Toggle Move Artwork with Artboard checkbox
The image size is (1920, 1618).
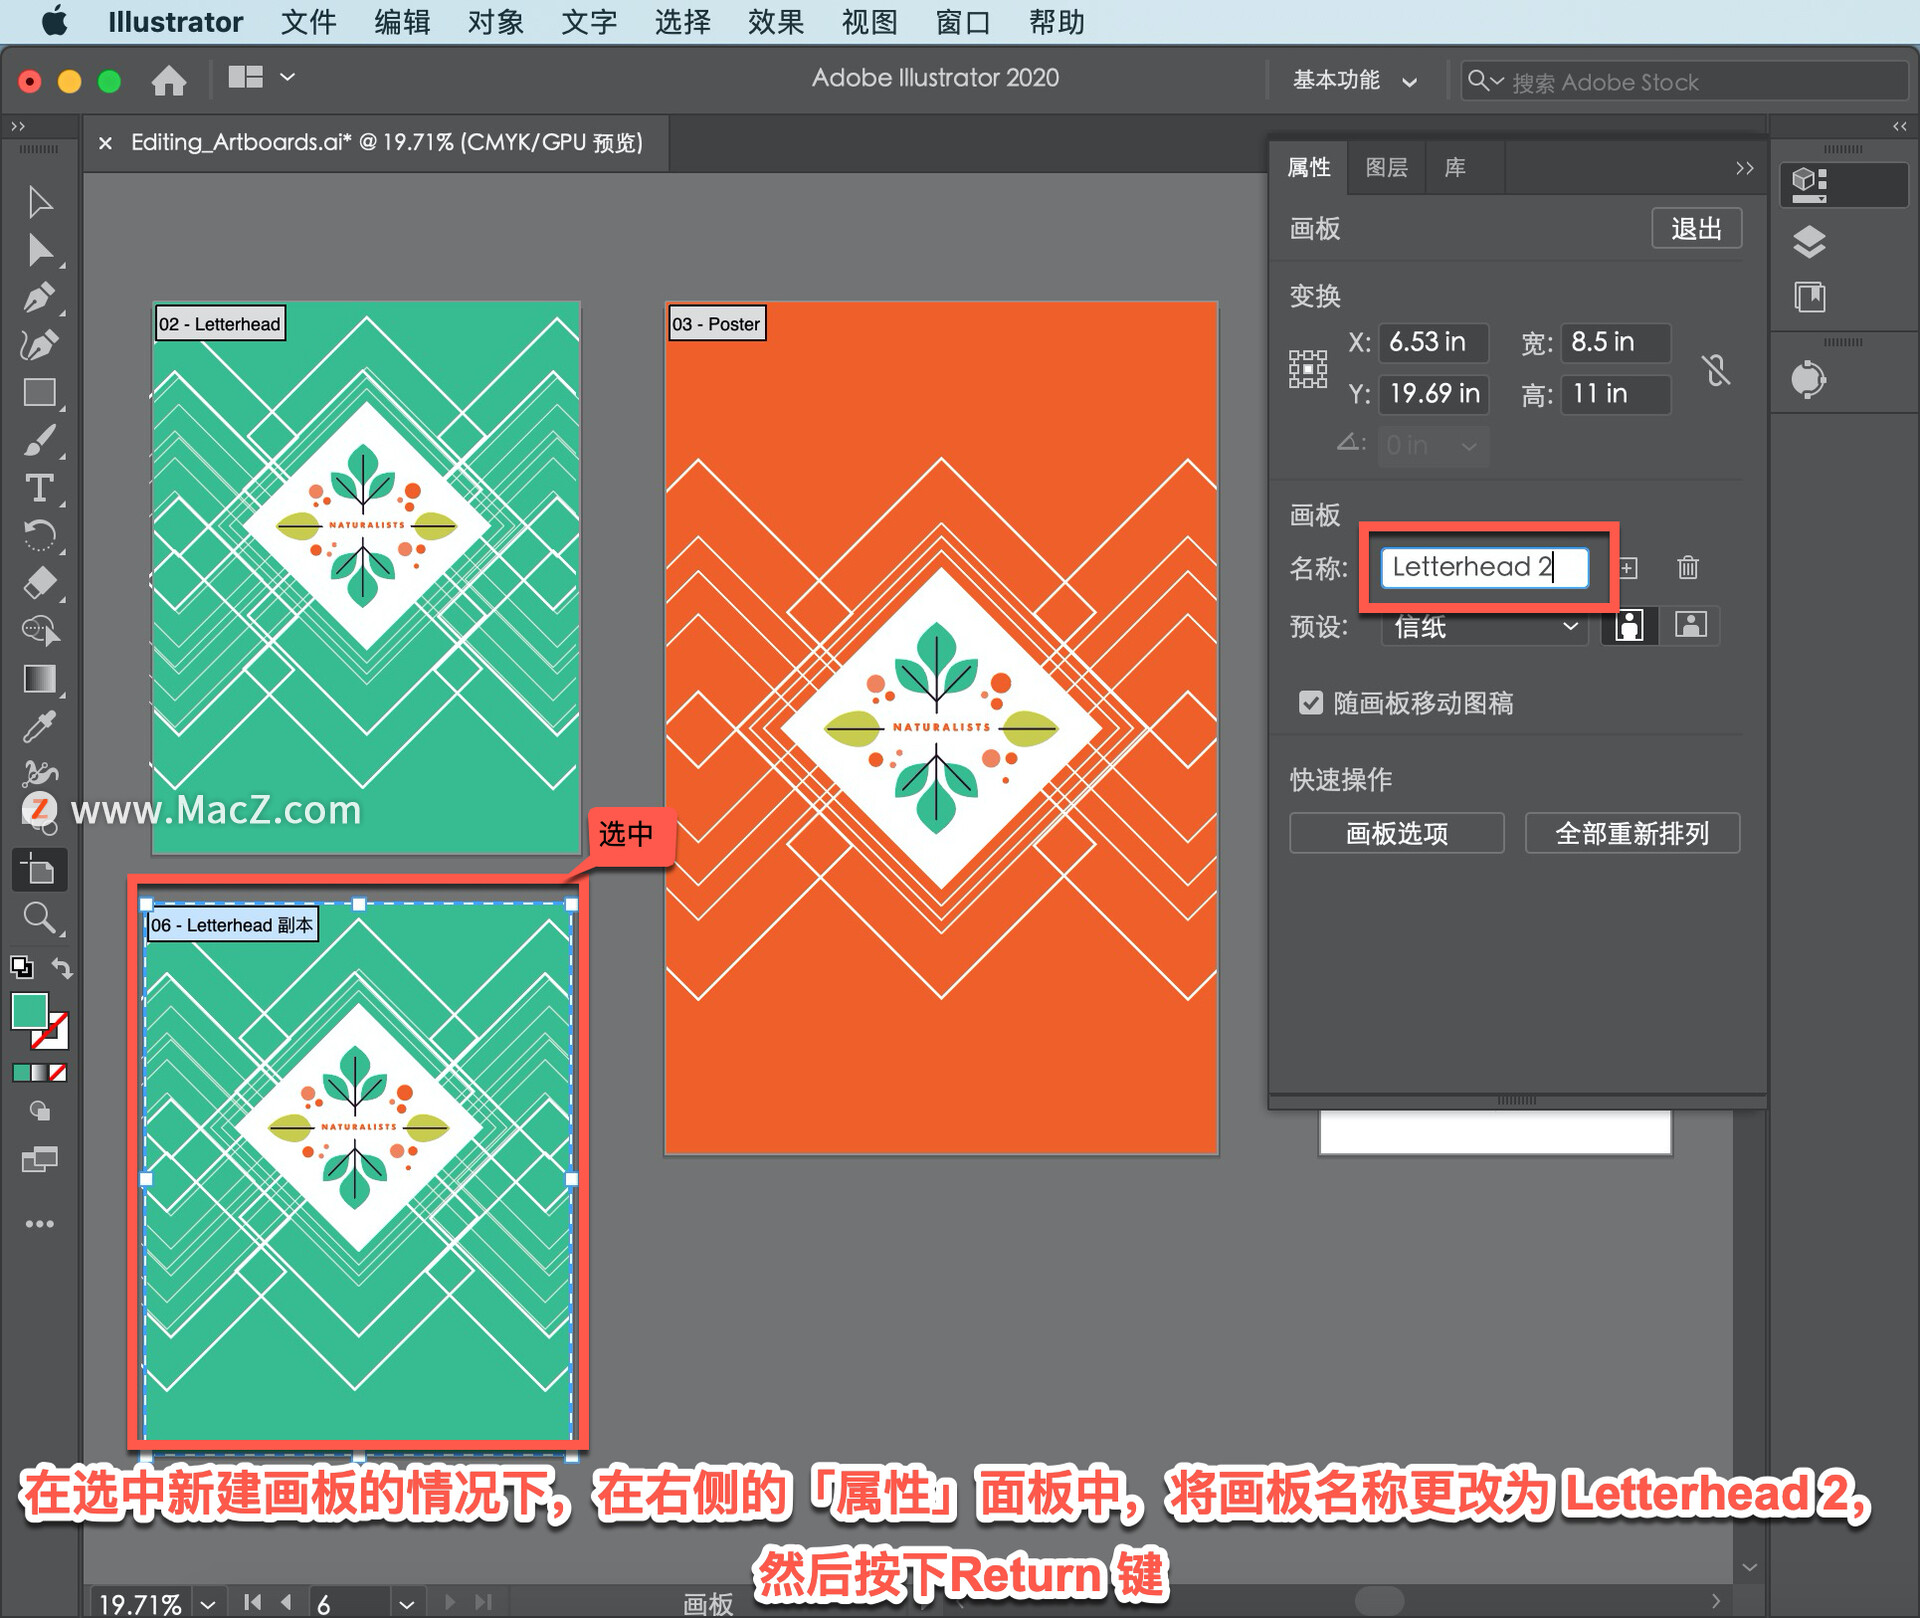(x=1310, y=703)
